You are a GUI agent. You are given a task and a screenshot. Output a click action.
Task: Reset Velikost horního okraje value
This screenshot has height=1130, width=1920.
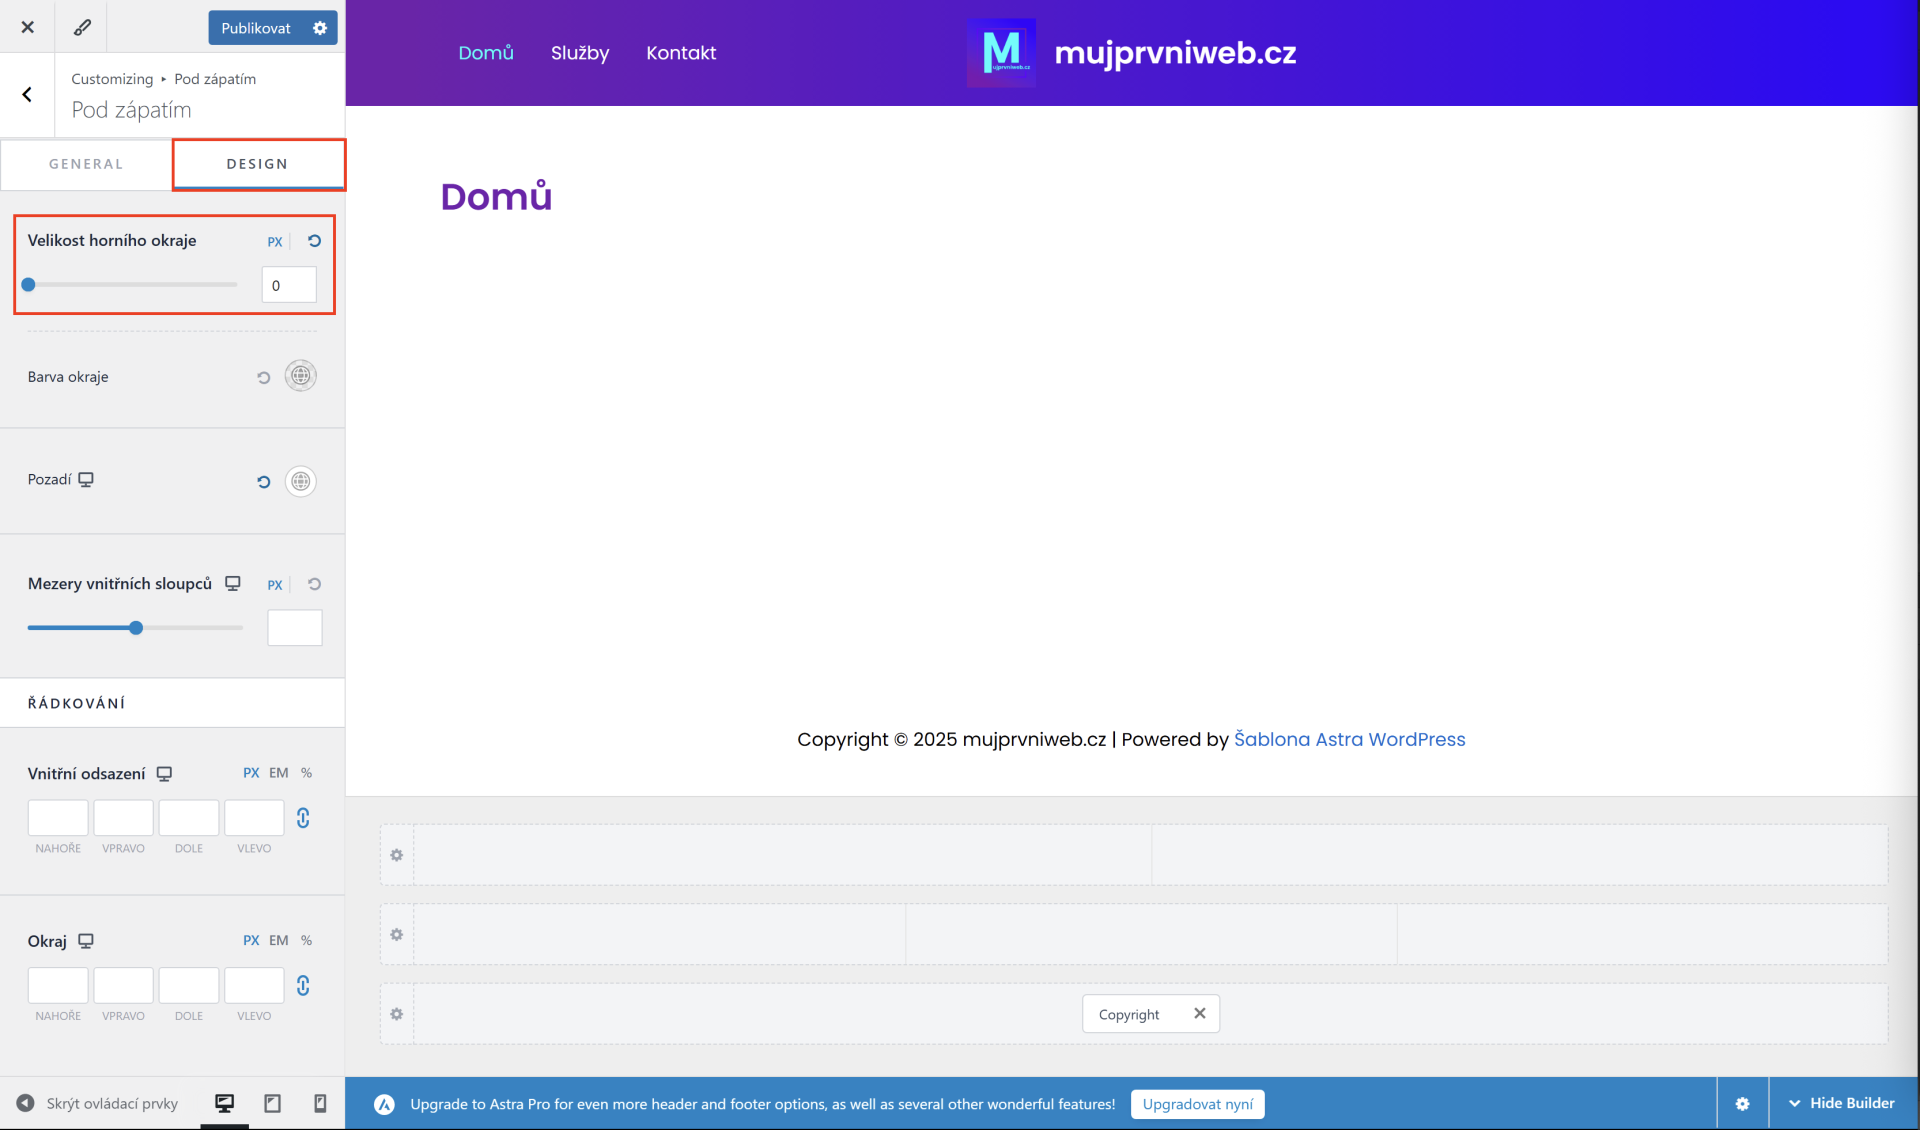pyautogui.click(x=314, y=241)
